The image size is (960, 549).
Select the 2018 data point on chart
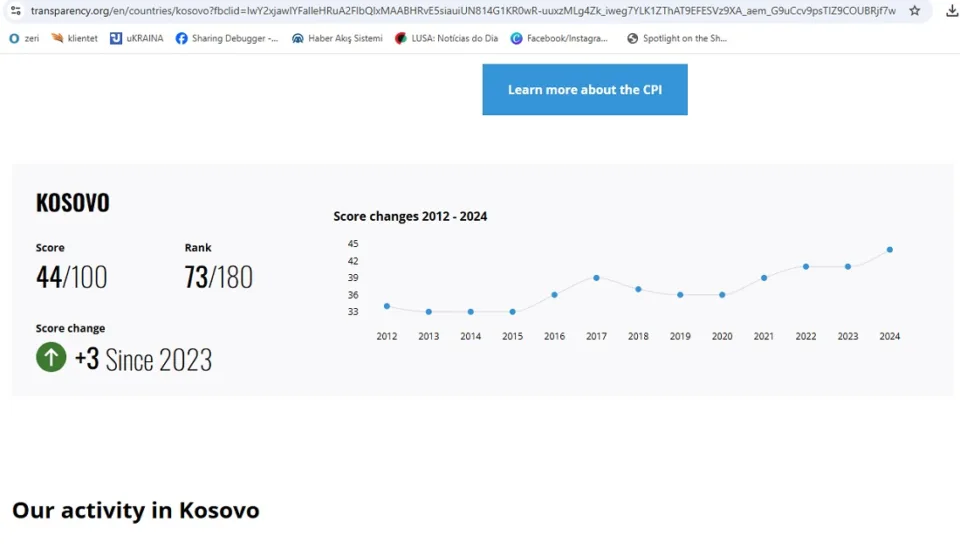(x=638, y=289)
